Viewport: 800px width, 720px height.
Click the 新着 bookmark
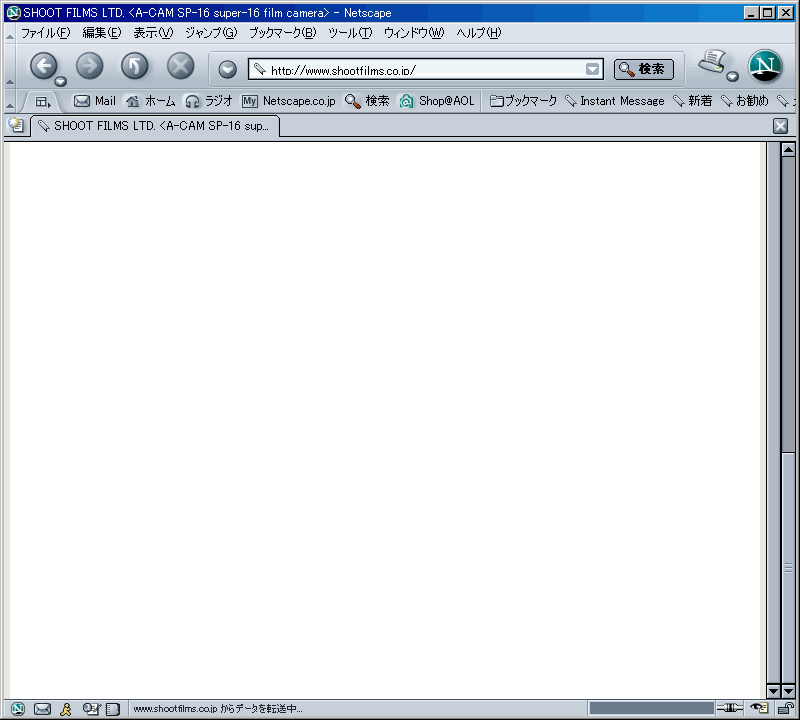pyautogui.click(x=692, y=101)
